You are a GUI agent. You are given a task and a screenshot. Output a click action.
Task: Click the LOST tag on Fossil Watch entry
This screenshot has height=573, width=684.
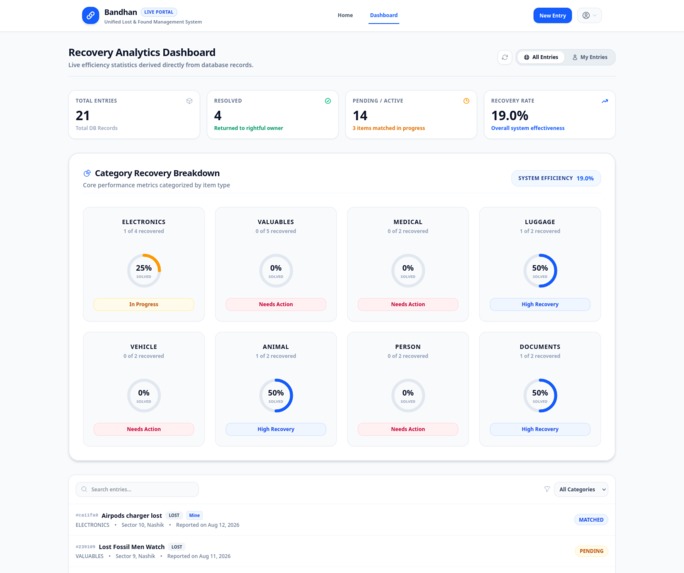[177, 547]
